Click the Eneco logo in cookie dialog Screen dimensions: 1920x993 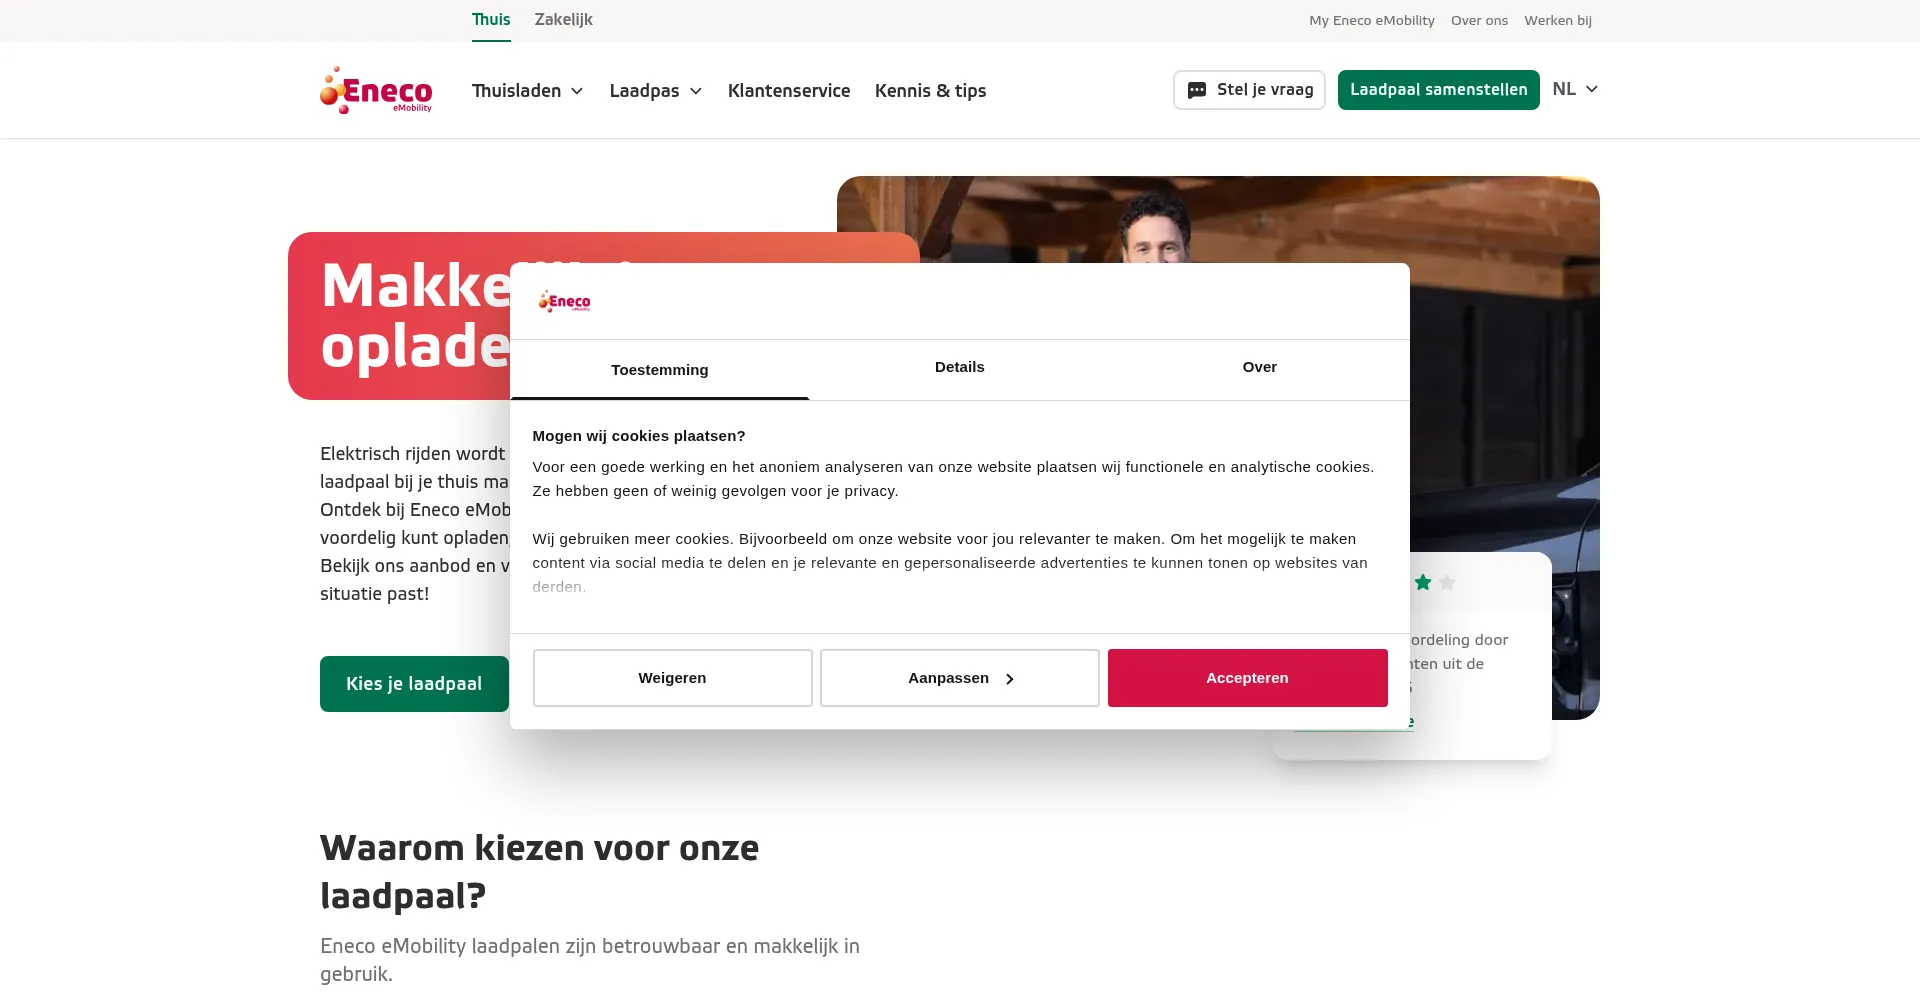click(x=564, y=301)
